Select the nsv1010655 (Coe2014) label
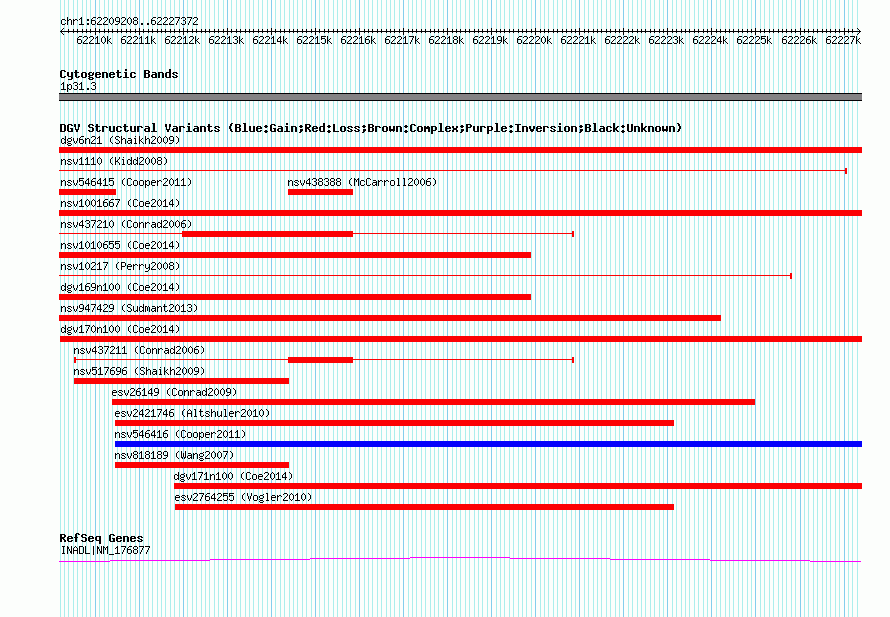 point(120,245)
